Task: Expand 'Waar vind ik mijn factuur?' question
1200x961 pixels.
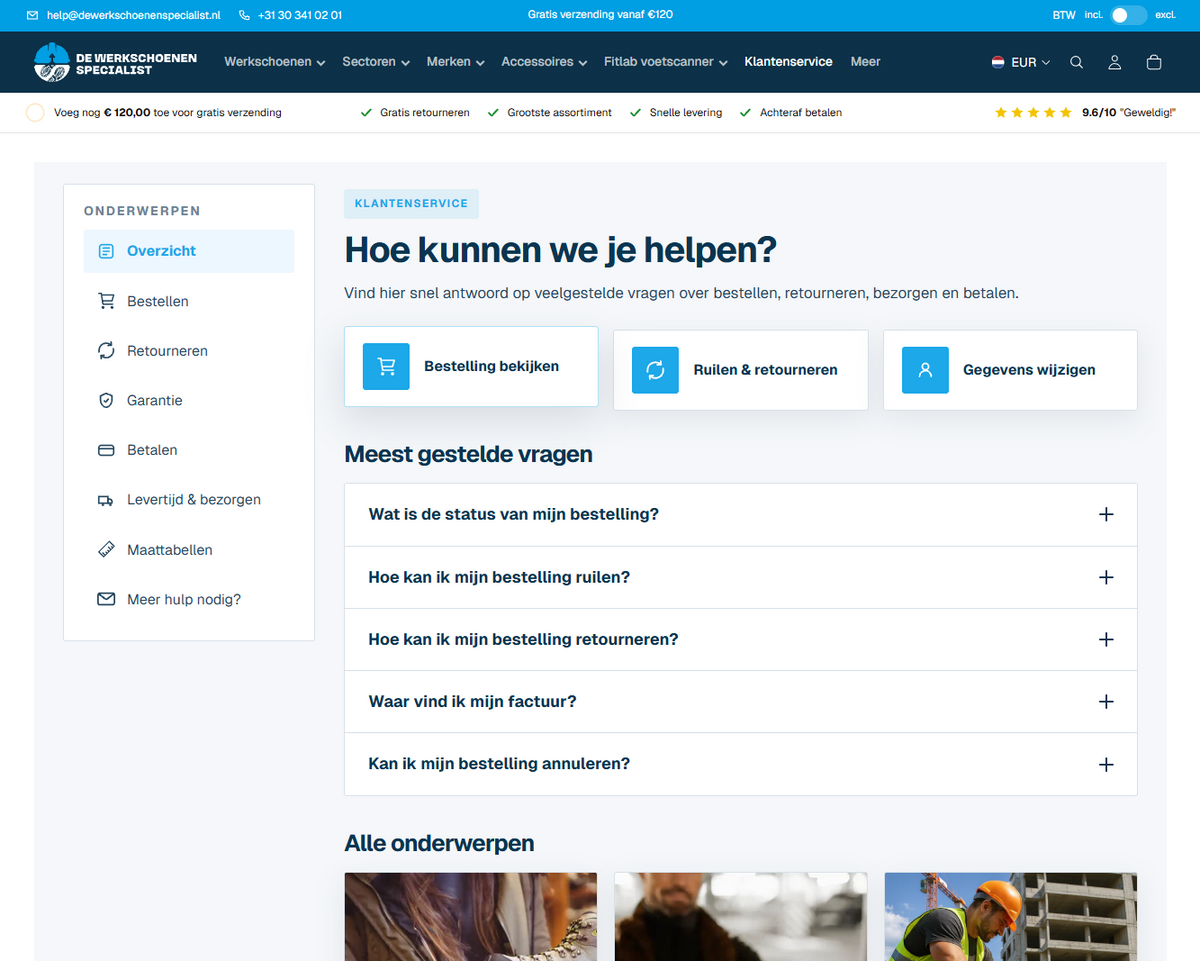Action: 741,702
